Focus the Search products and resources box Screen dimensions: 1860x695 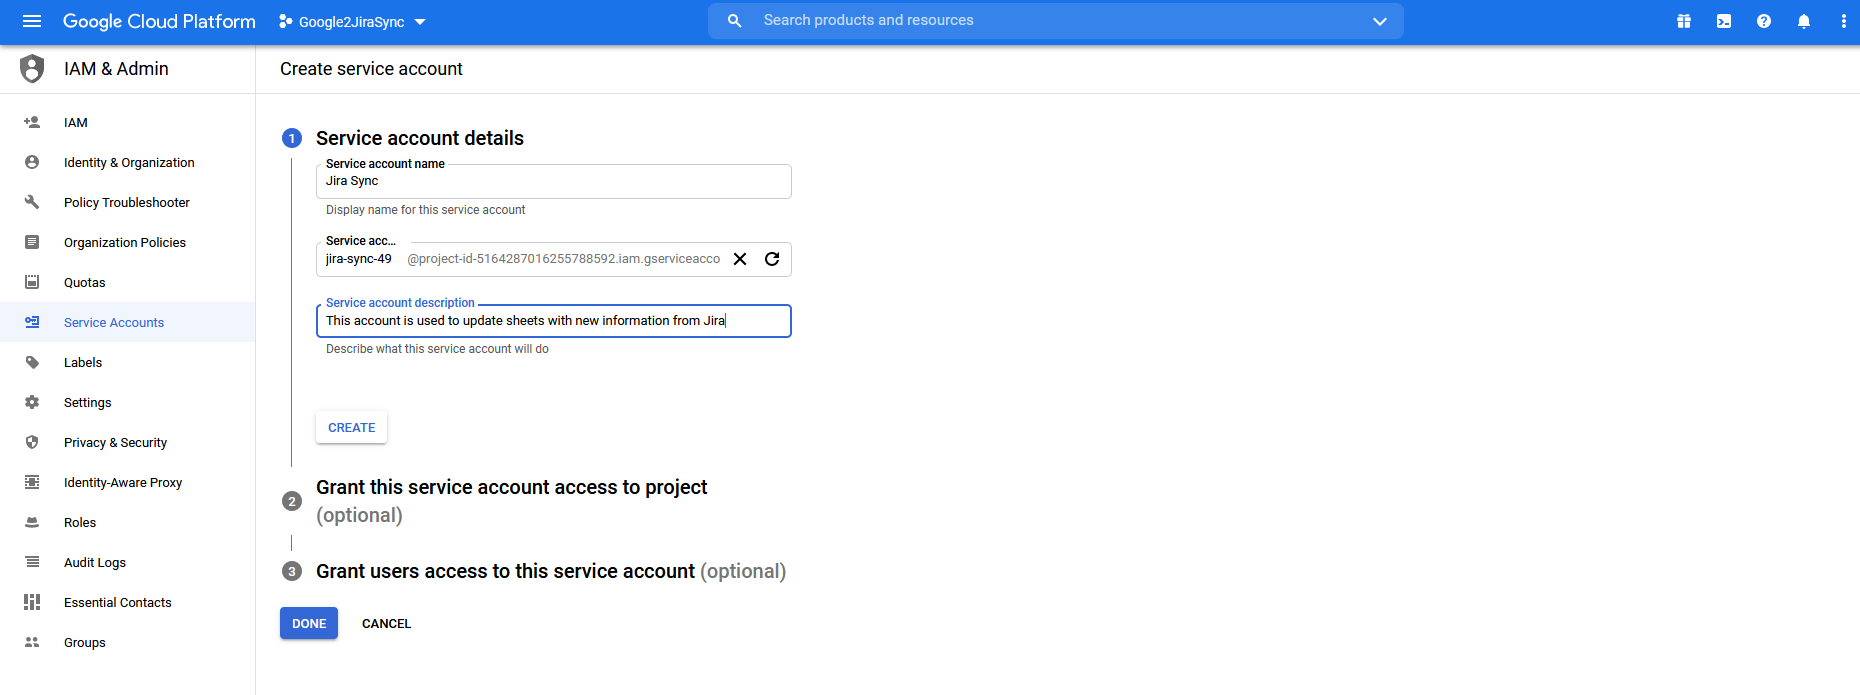click(1050, 21)
